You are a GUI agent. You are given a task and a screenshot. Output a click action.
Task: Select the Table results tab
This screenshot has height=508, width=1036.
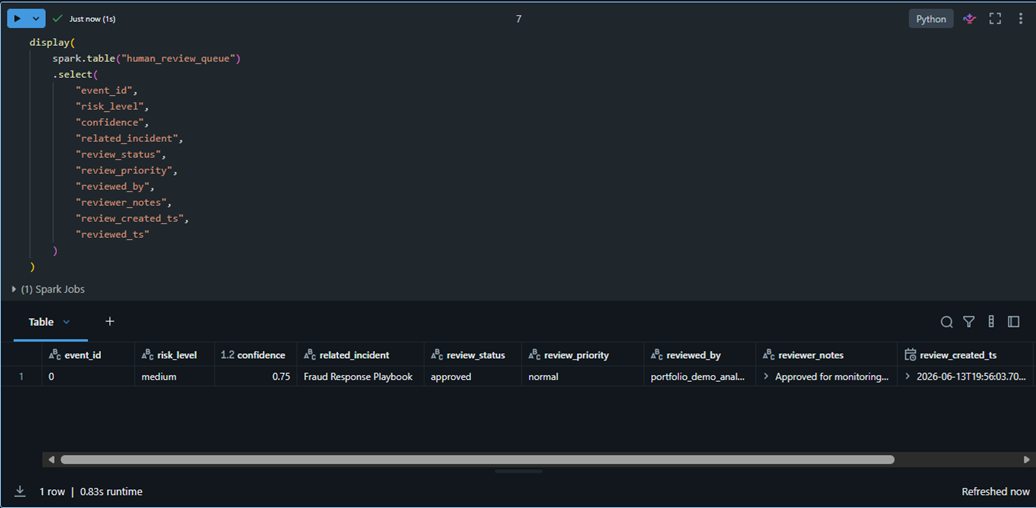(x=41, y=322)
